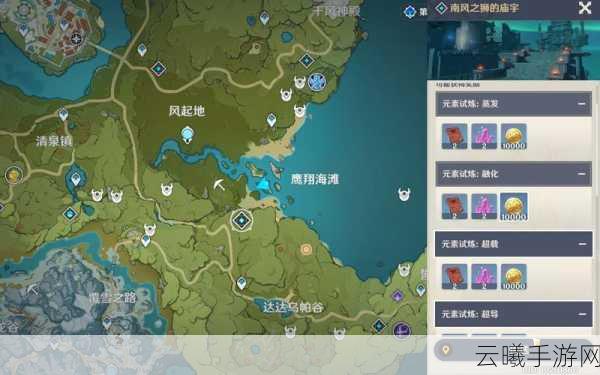Click the cyan player arrow marker near 鹰翔海滩
This screenshot has height=375, width=600.
(x=263, y=184)
